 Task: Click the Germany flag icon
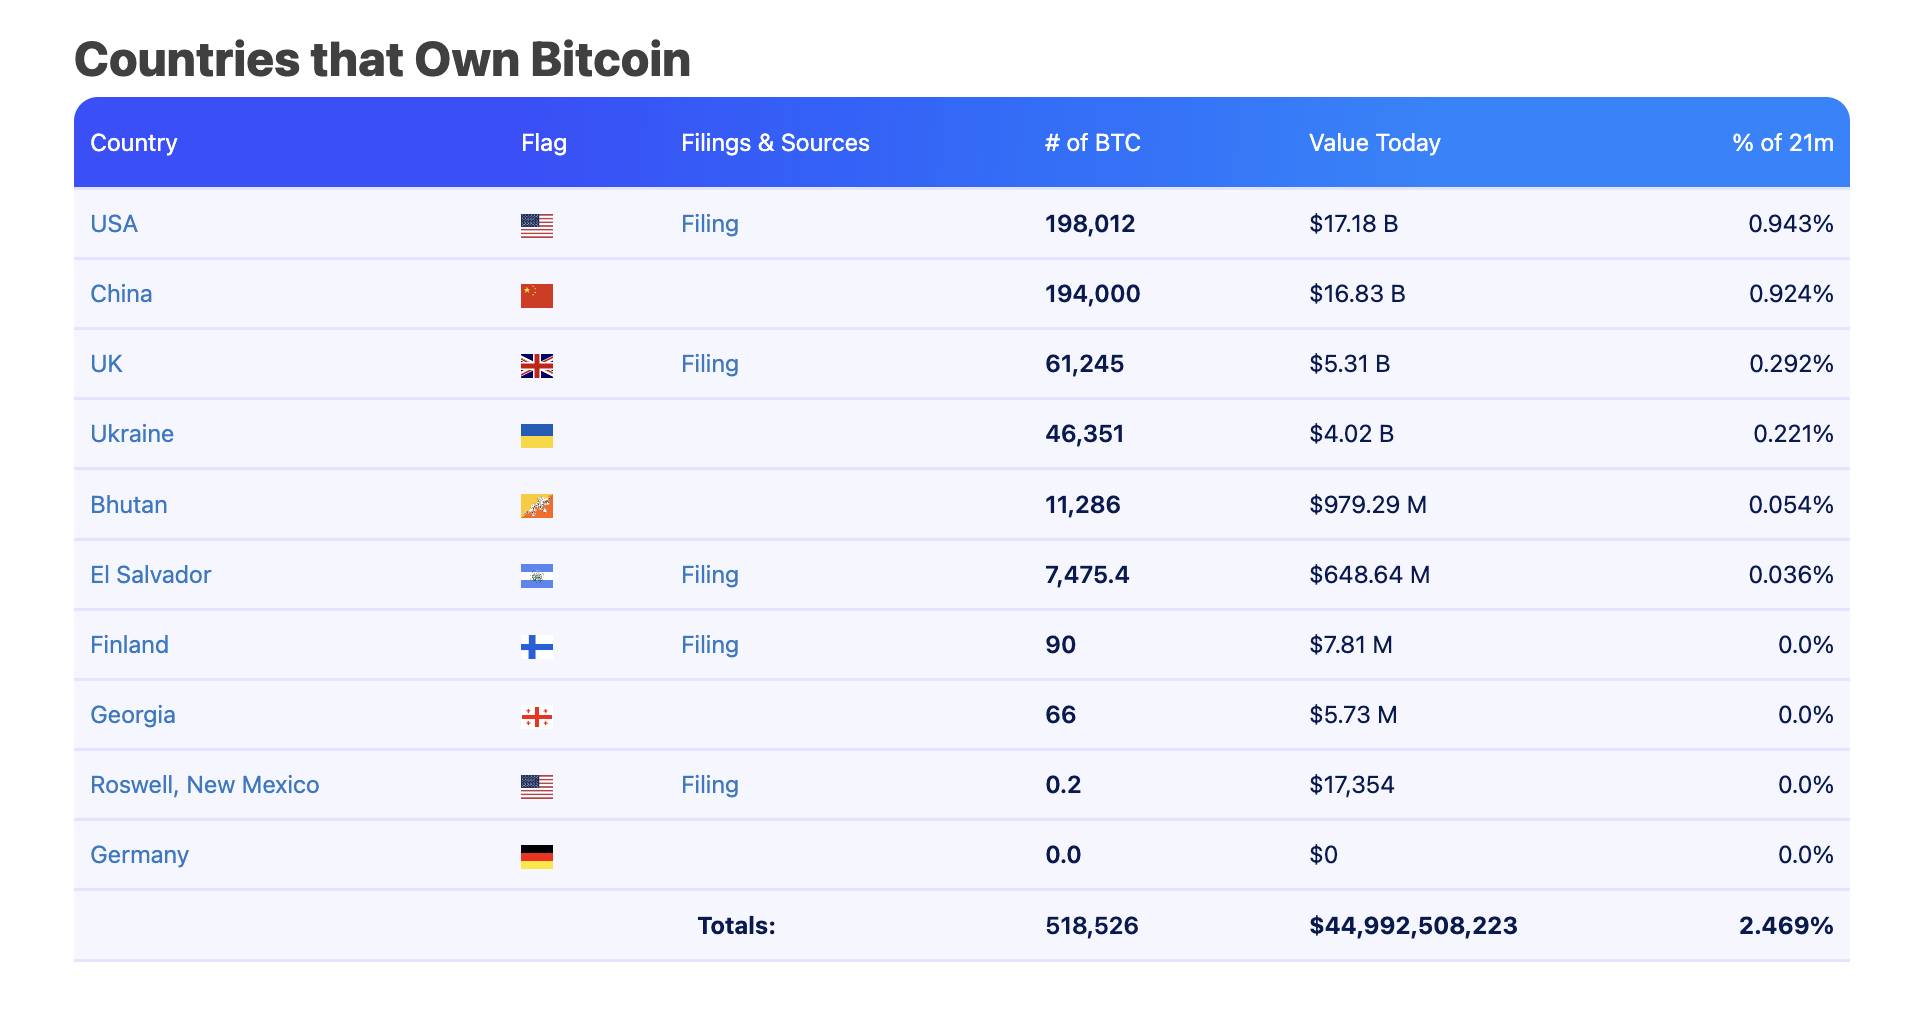[537, 857]
